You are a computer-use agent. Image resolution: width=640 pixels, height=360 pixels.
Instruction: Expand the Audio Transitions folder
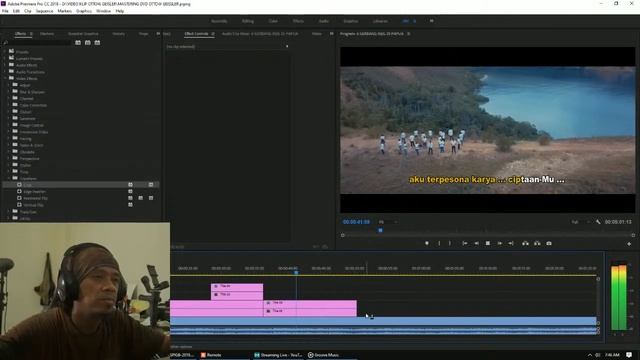[x=5, y=72]
